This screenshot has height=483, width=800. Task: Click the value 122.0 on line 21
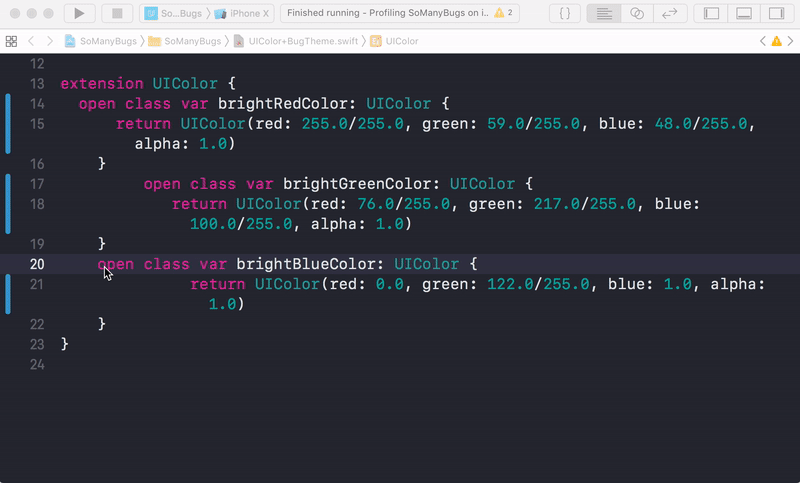click(510, 284)
